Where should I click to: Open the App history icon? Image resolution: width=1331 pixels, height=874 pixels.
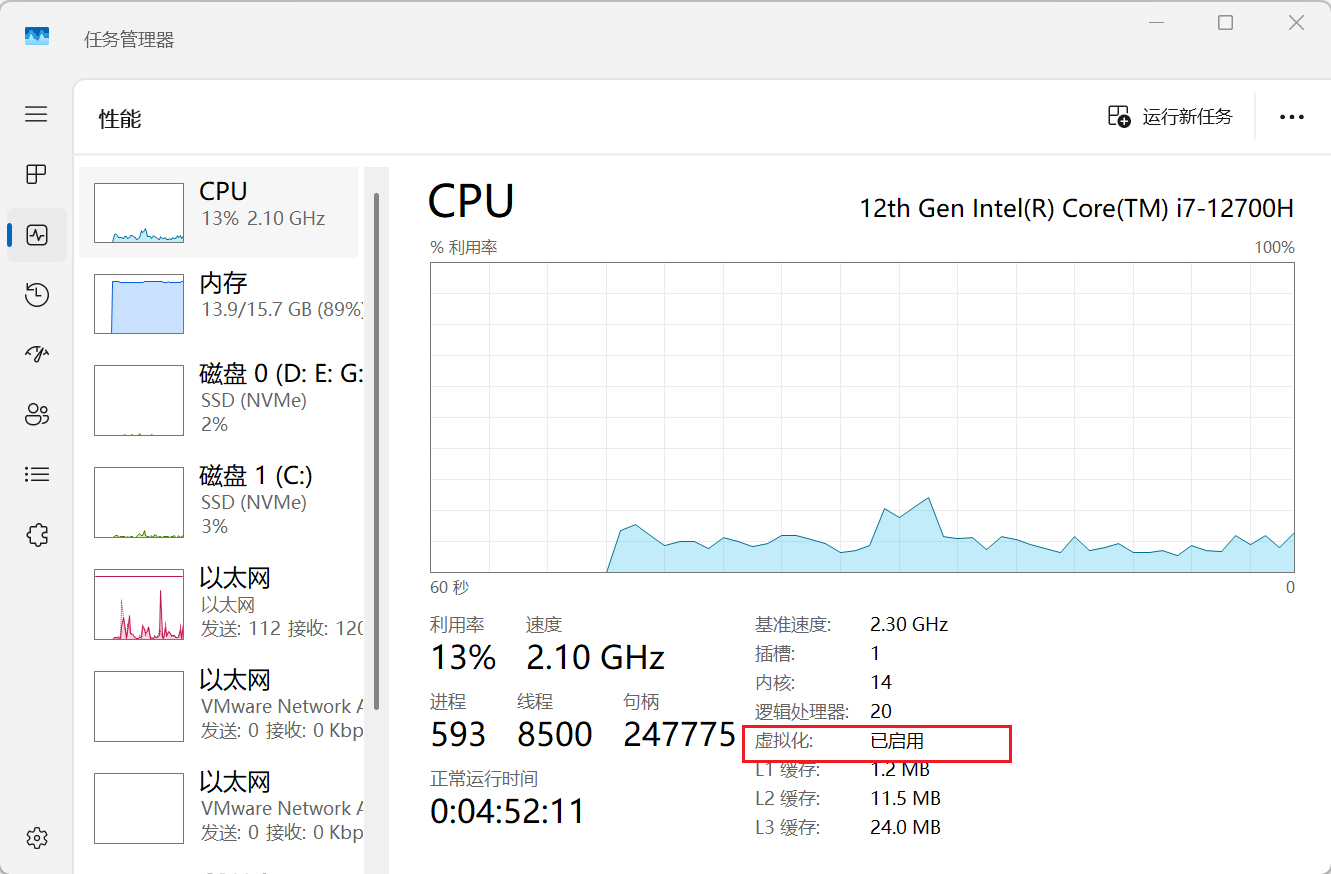click(x=37, y=294)
